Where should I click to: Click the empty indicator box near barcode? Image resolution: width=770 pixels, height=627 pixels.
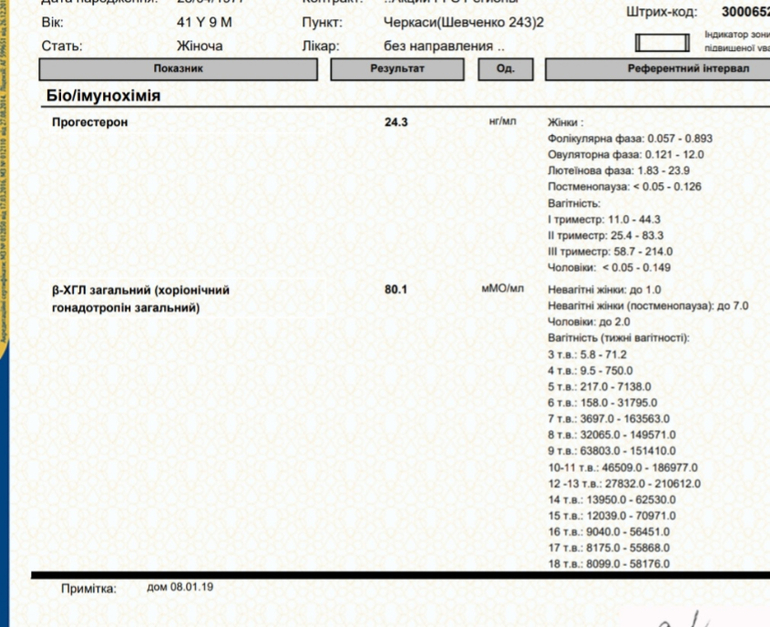coord(663,44)
